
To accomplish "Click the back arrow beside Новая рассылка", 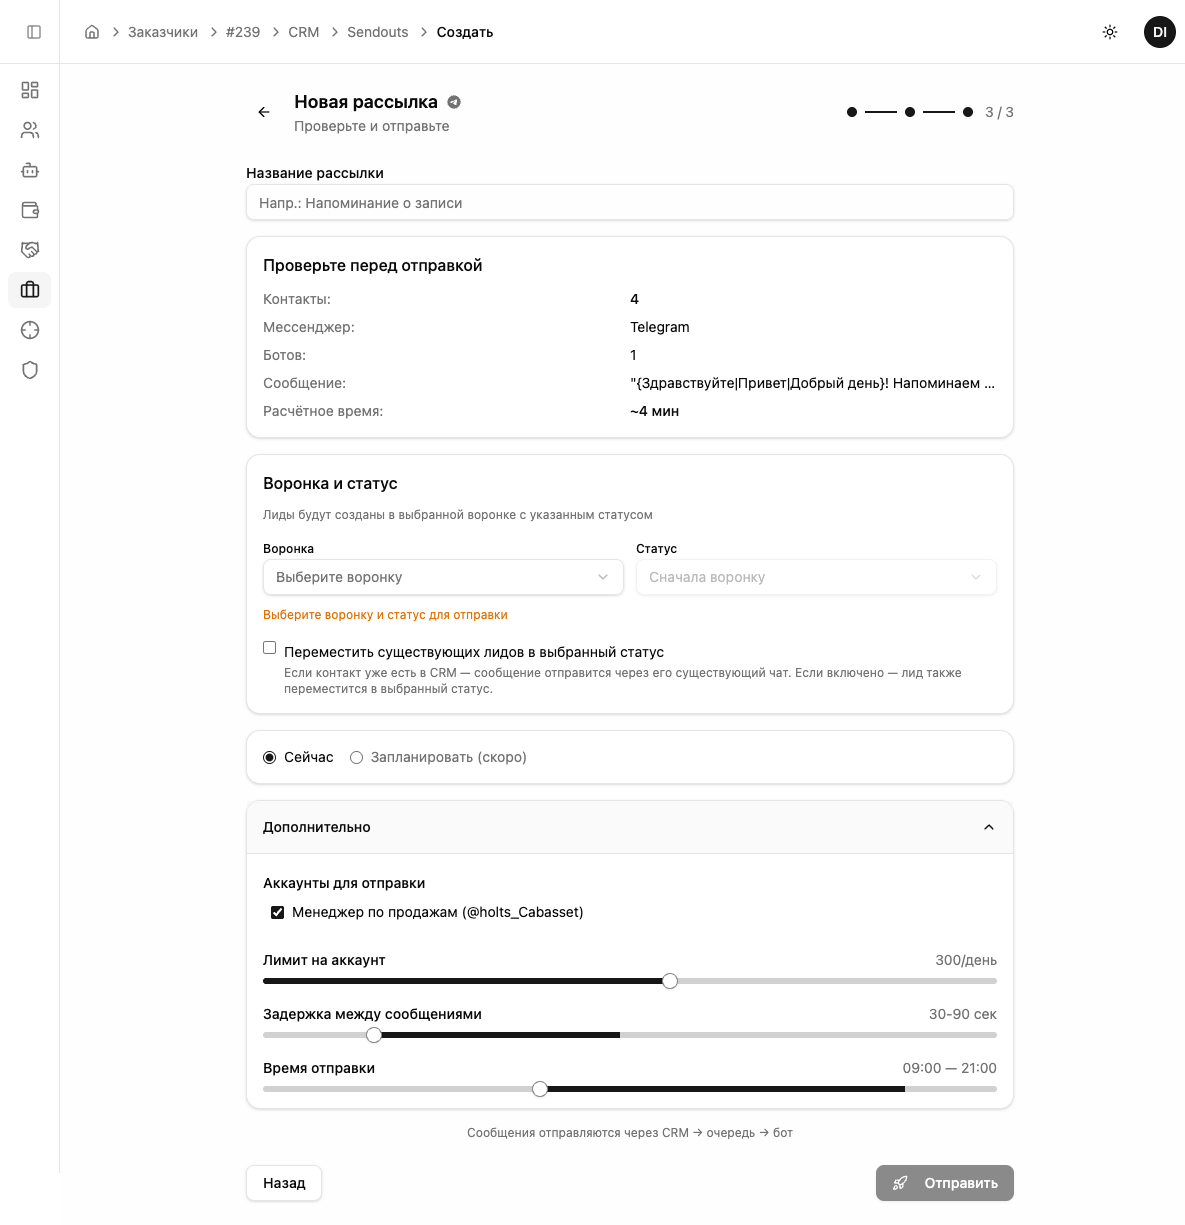I will [264, 112].
